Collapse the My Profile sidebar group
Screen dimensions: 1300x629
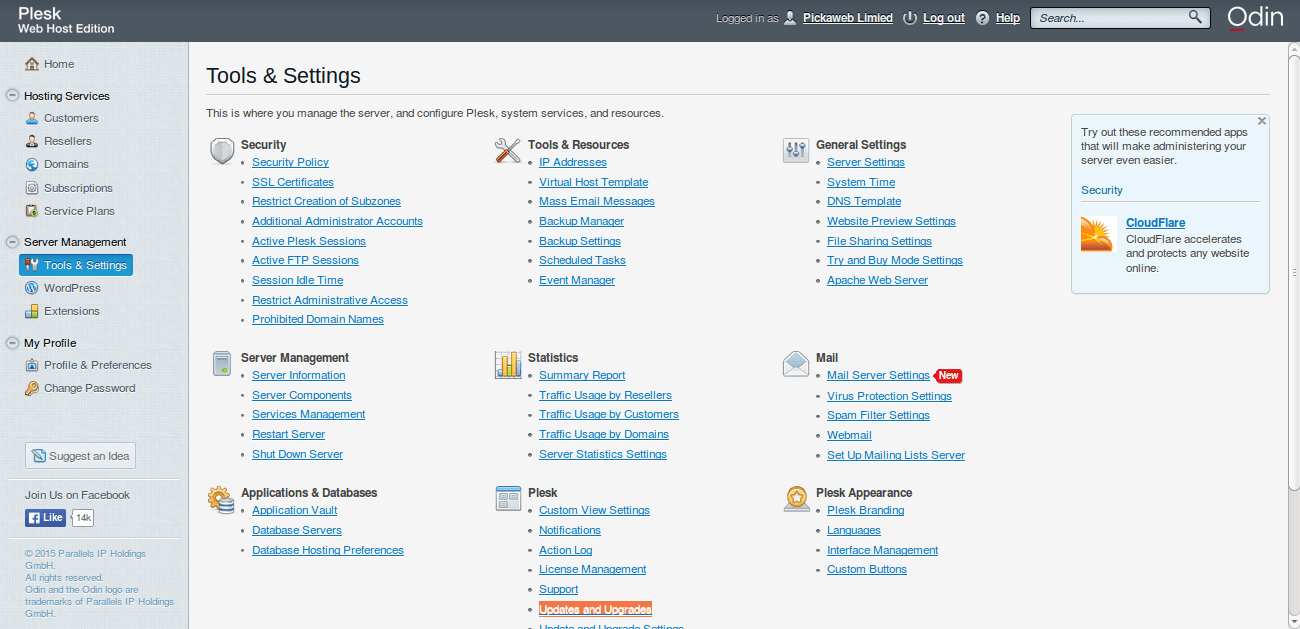coord(13,343)
